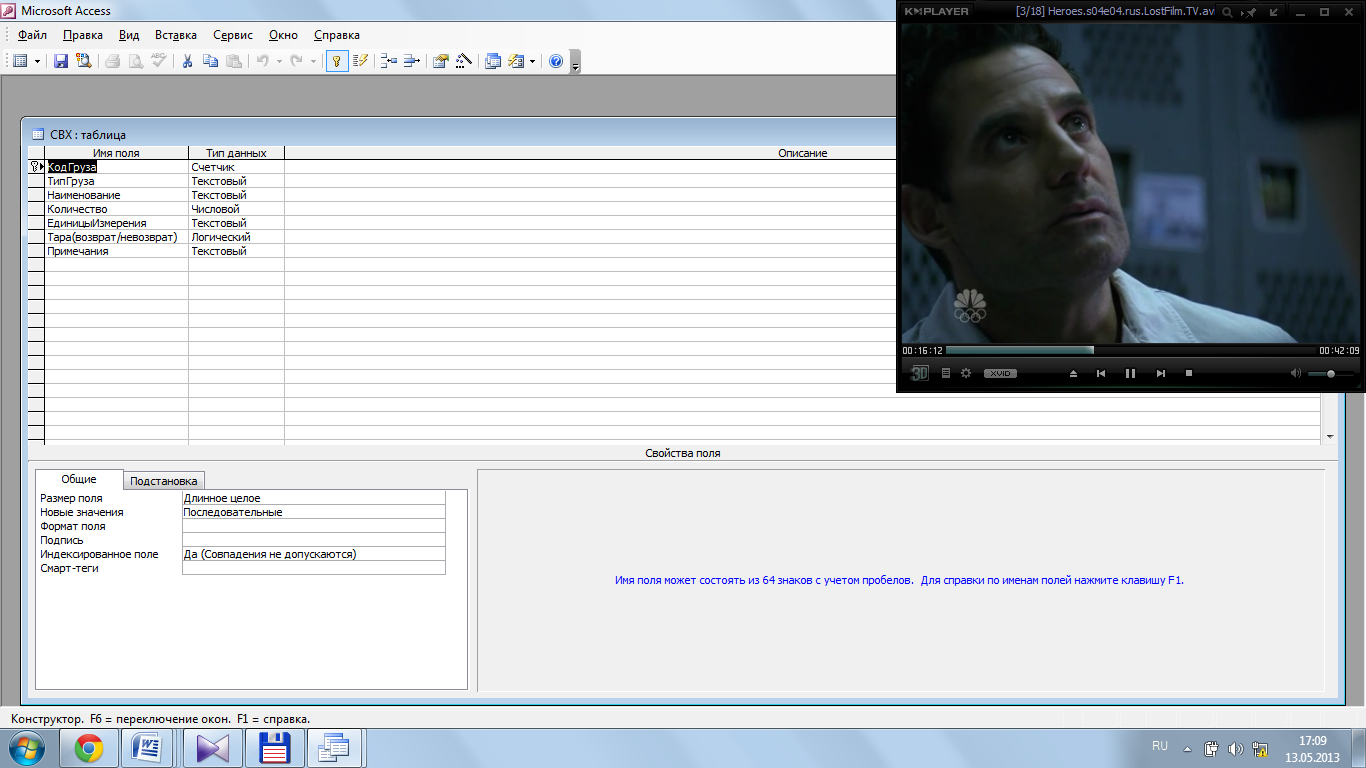Click the KMPlayer open/eject file button

tap(1073, 373)
